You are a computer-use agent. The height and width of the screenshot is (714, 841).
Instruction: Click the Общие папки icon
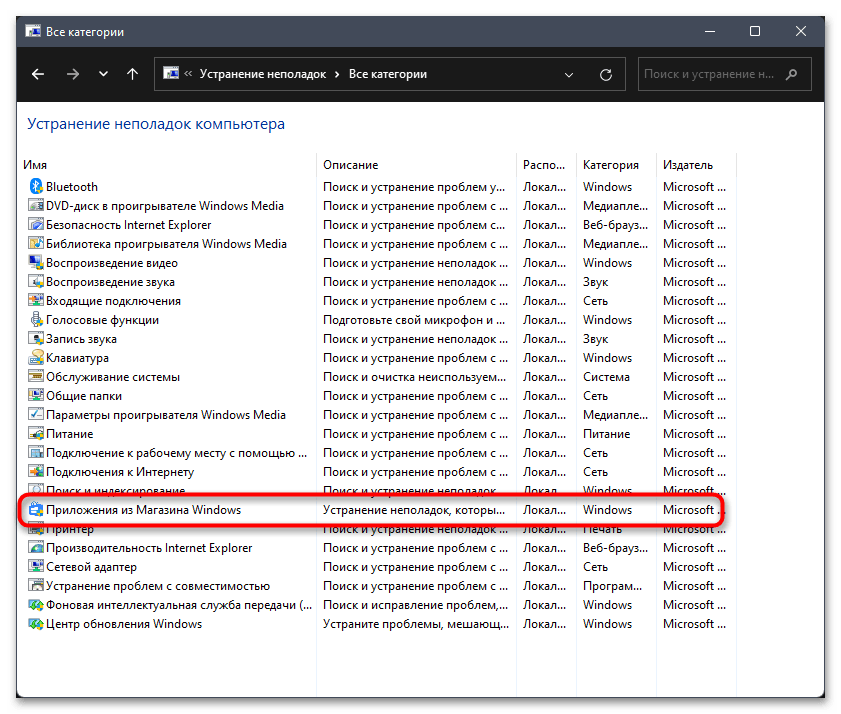(36, 396)
